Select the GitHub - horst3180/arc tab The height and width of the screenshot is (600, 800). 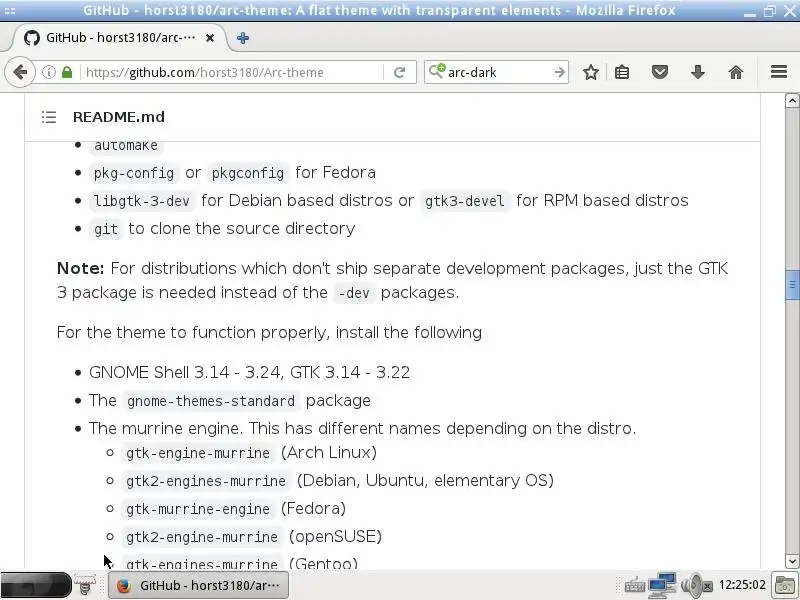[x=120, y=38]
